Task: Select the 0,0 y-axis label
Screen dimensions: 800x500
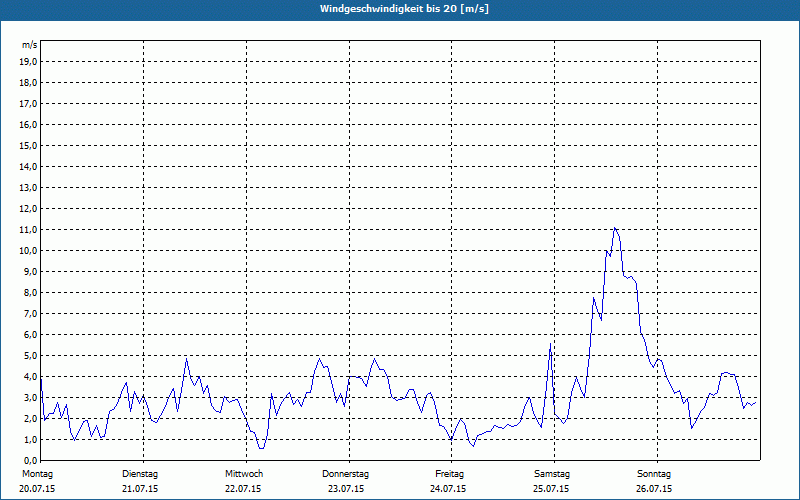Action: click(30, 460)
